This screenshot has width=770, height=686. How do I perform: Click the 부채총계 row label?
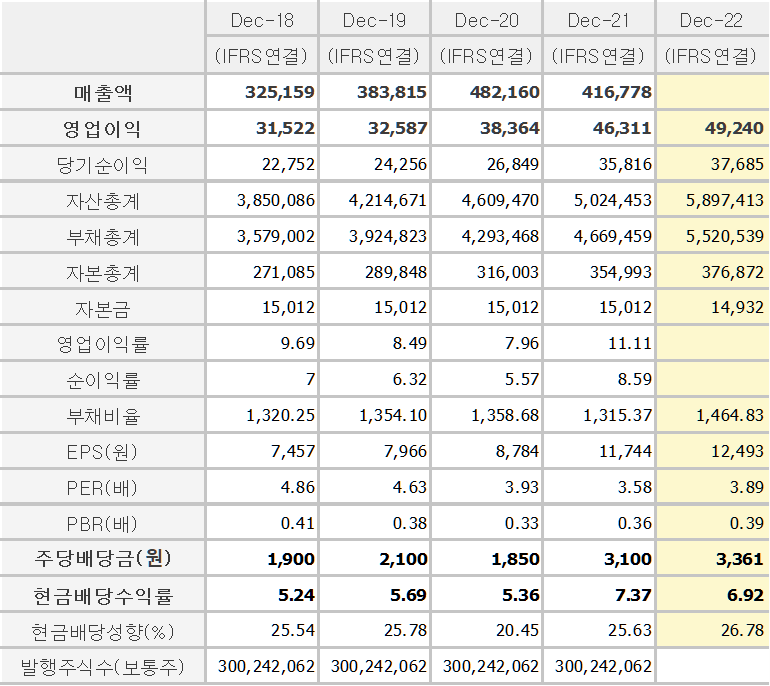click(x=103, y=237)
